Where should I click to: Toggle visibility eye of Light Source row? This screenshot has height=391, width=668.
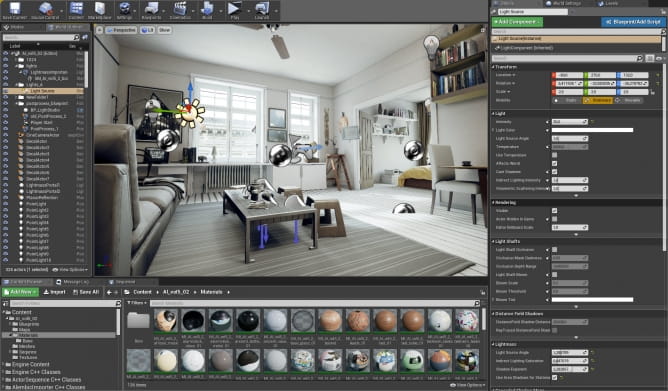5,91
